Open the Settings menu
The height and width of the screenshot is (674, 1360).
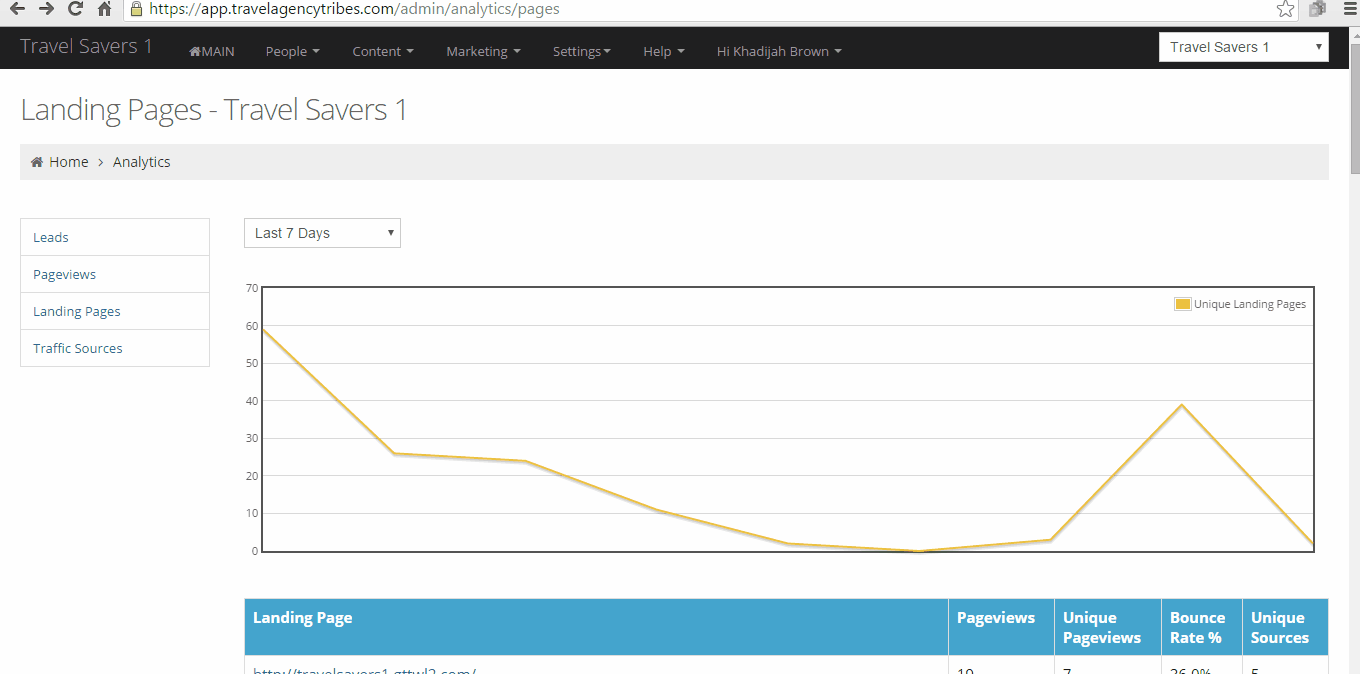pos(581,52)
